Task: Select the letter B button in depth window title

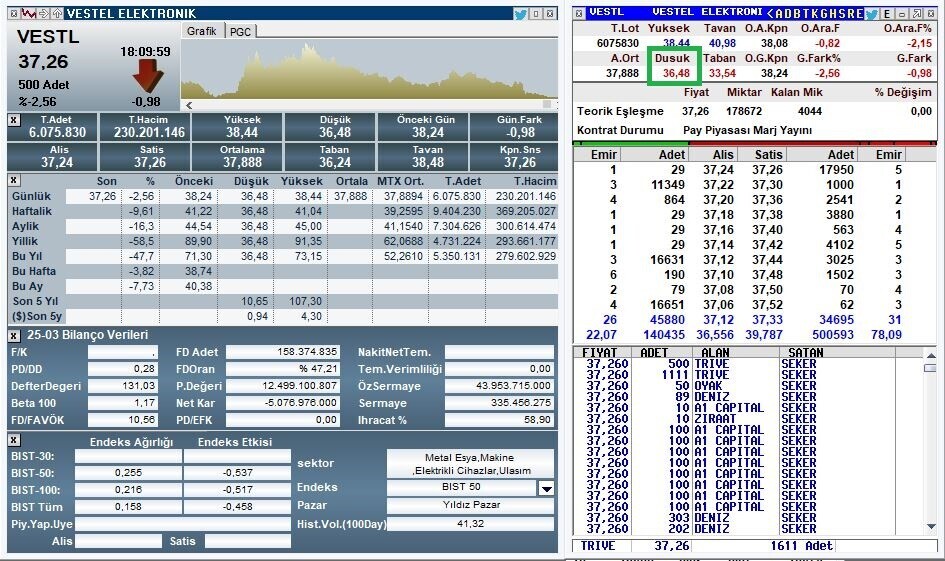Action: point(799,13)
